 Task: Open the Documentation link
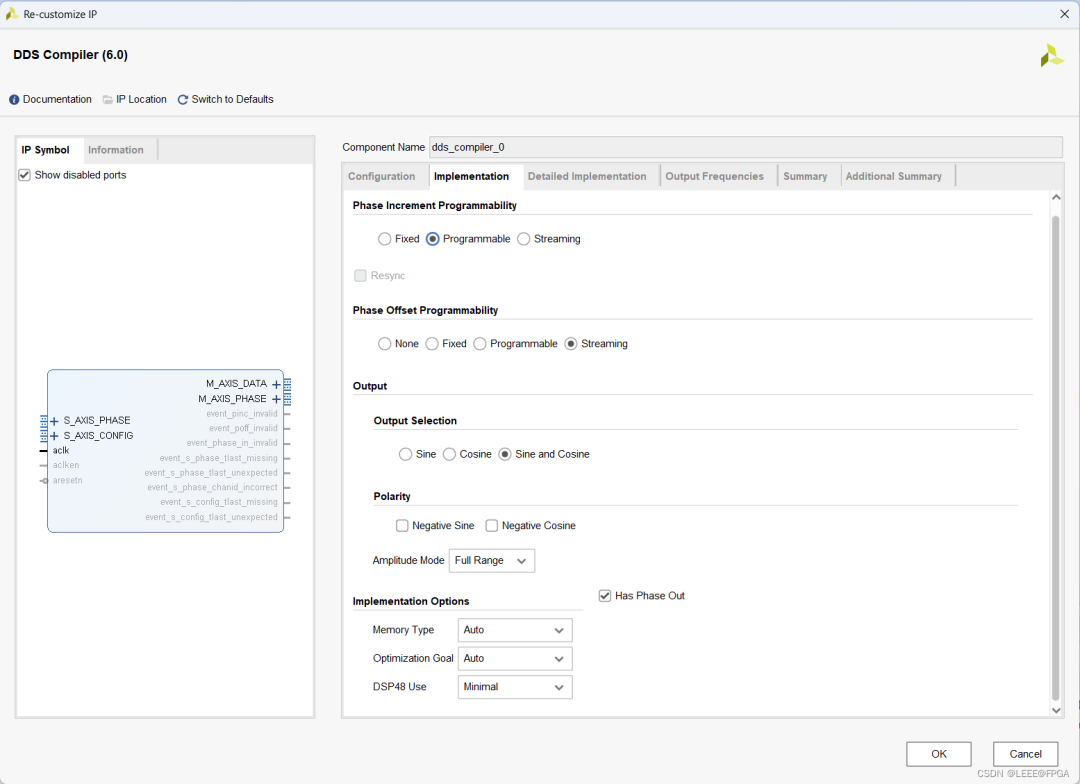(57, 100)
